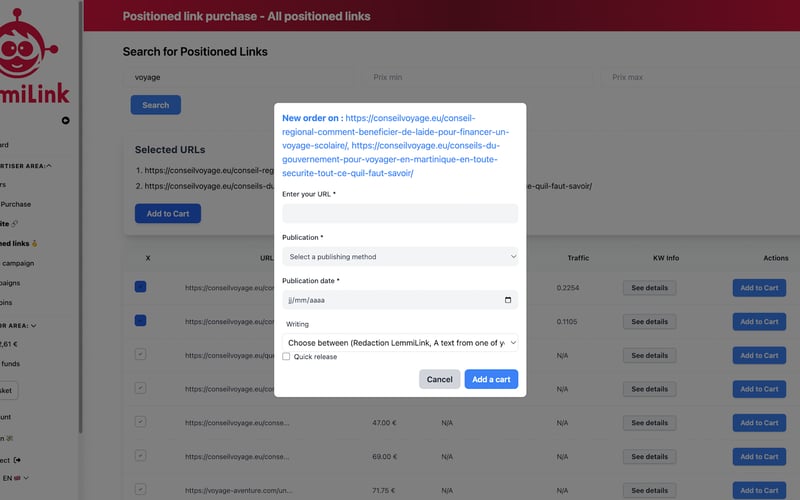Open the calendar picker icon in Publication date
Image resolution: width=800 pixels, height=500 pixels.
click(x=508, y=300)
